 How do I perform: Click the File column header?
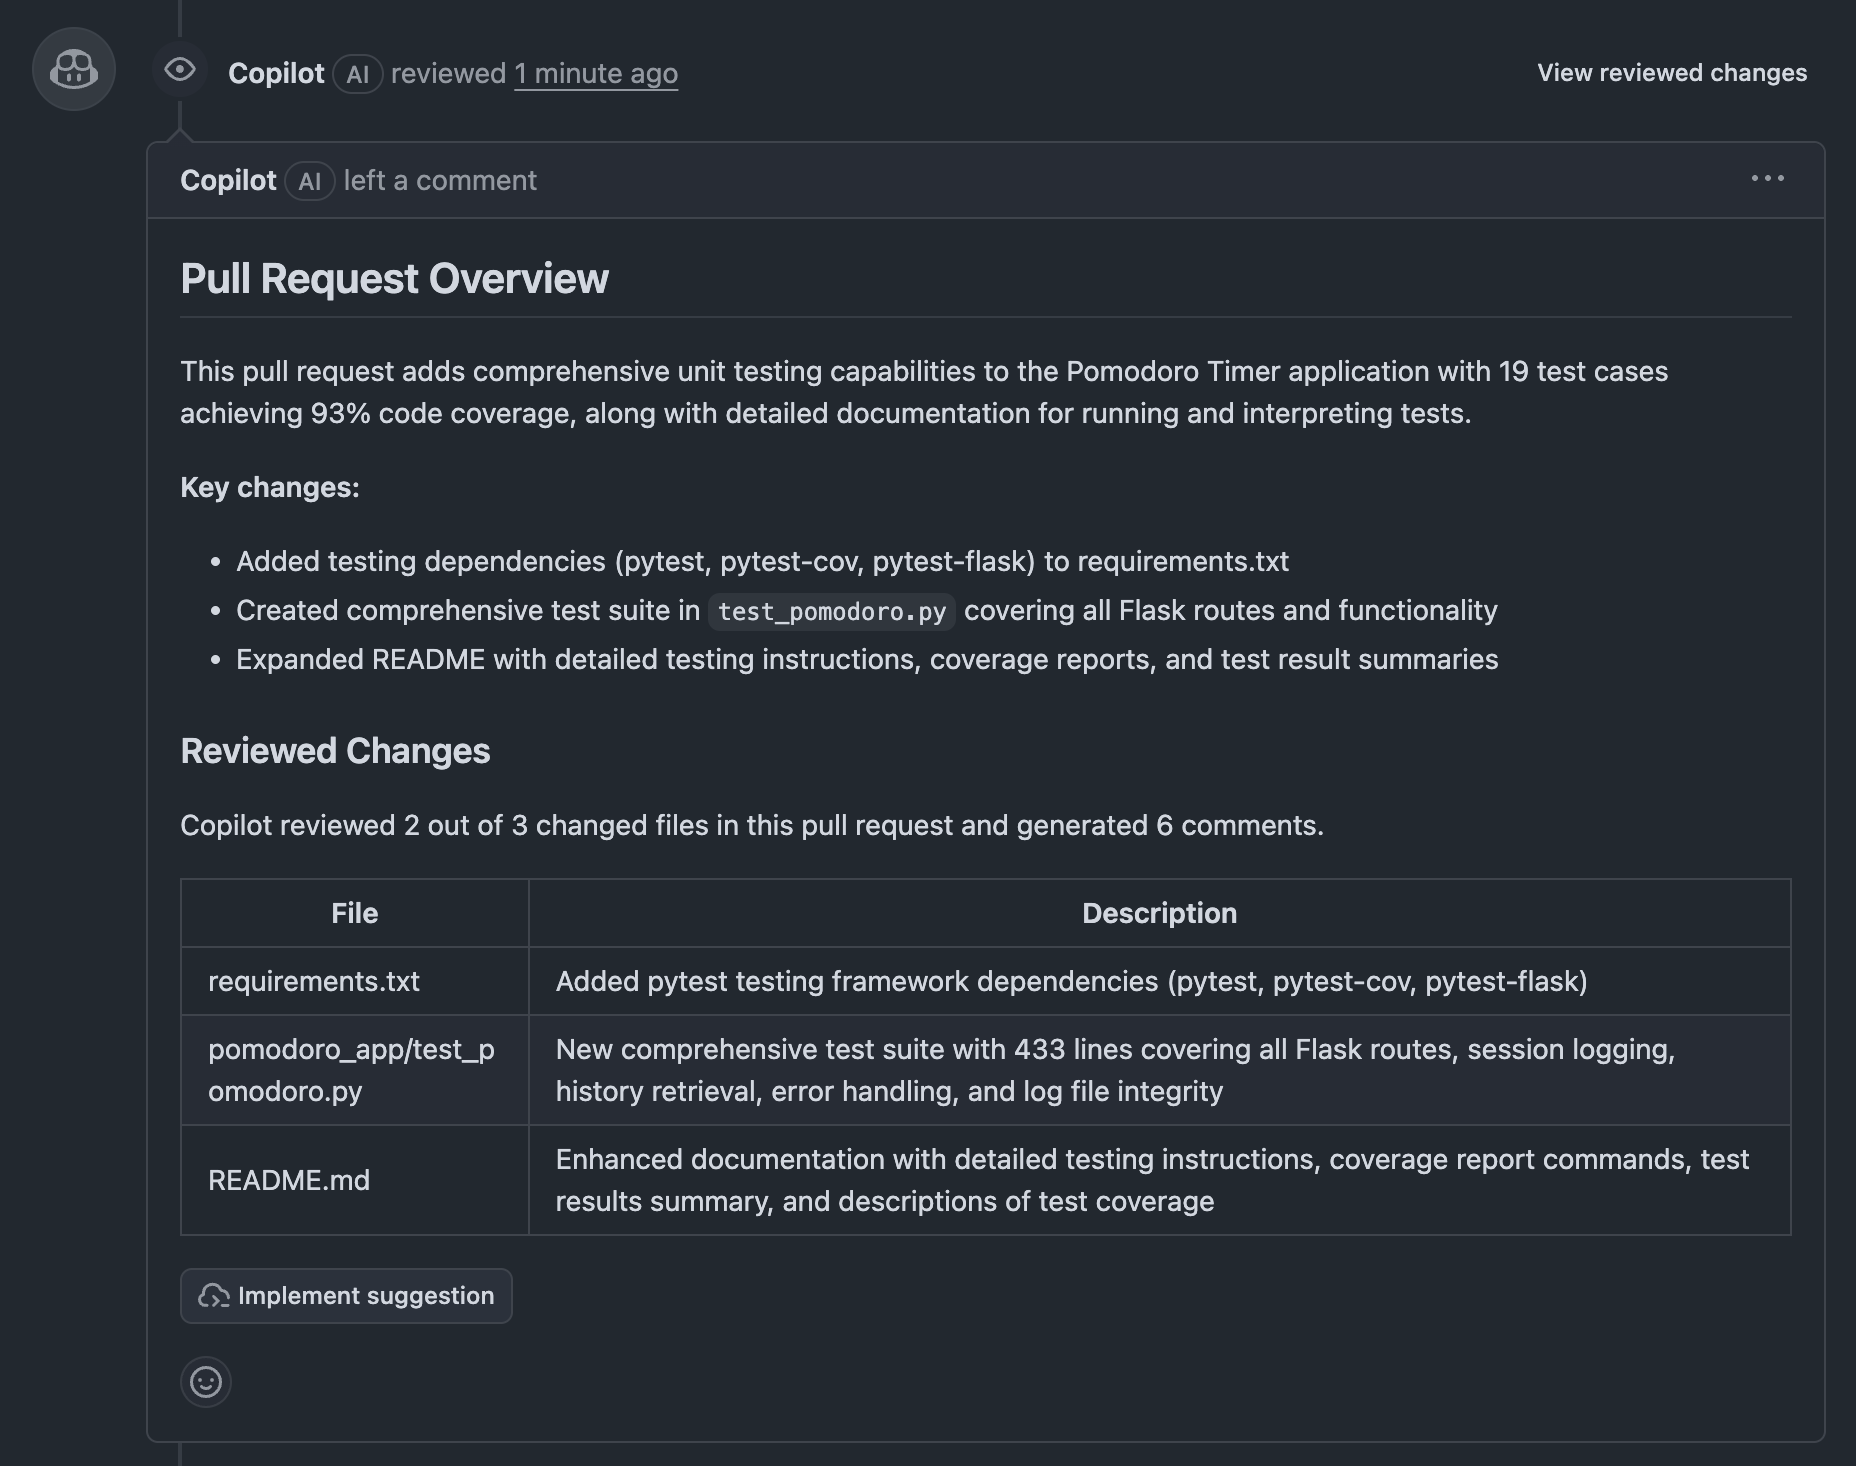(354, 913)
